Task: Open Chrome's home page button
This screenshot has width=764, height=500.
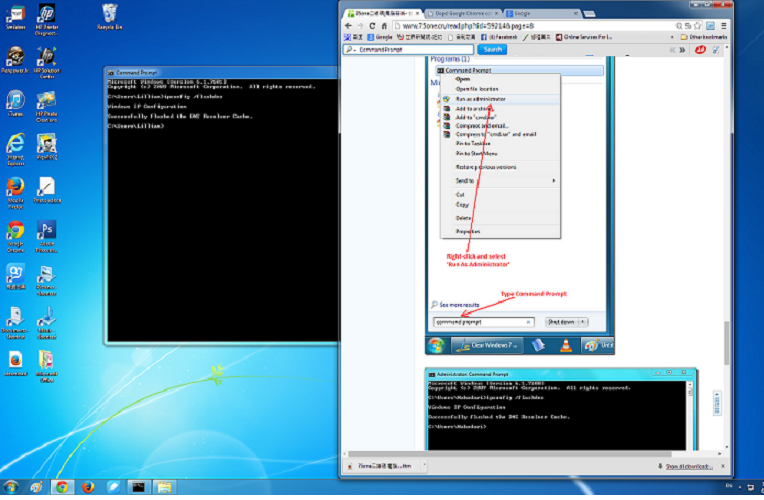Action: point(384,26)
